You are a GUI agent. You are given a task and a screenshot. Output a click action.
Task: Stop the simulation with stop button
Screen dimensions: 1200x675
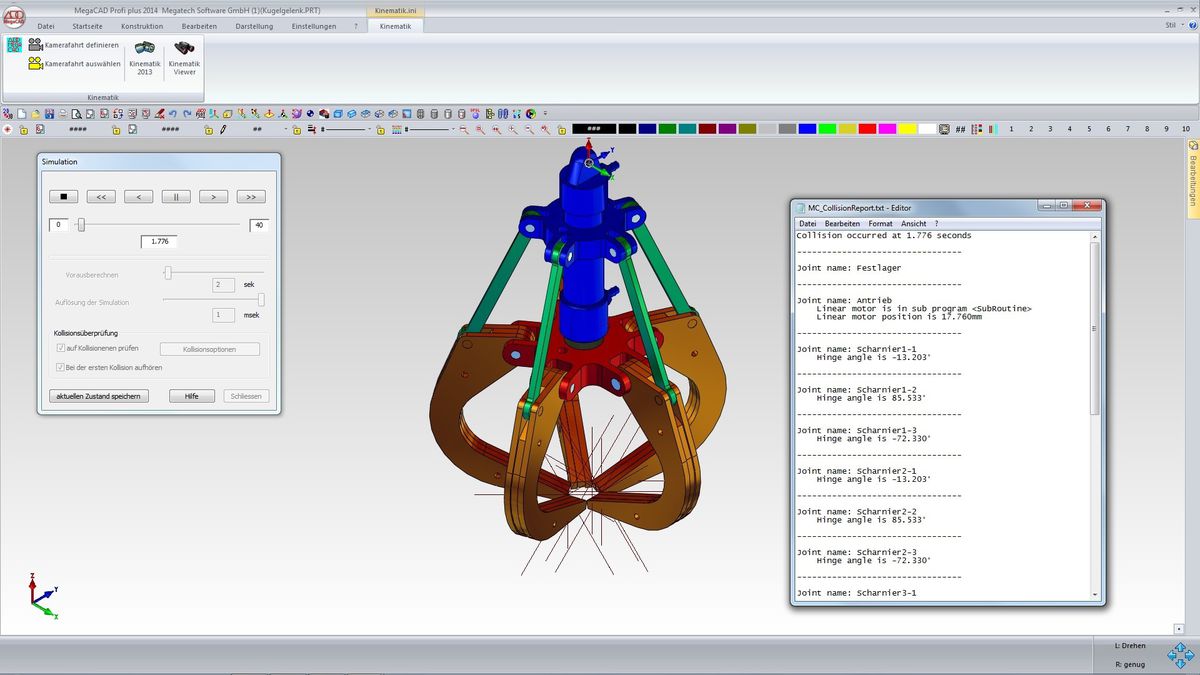click(x=64, y=197)
